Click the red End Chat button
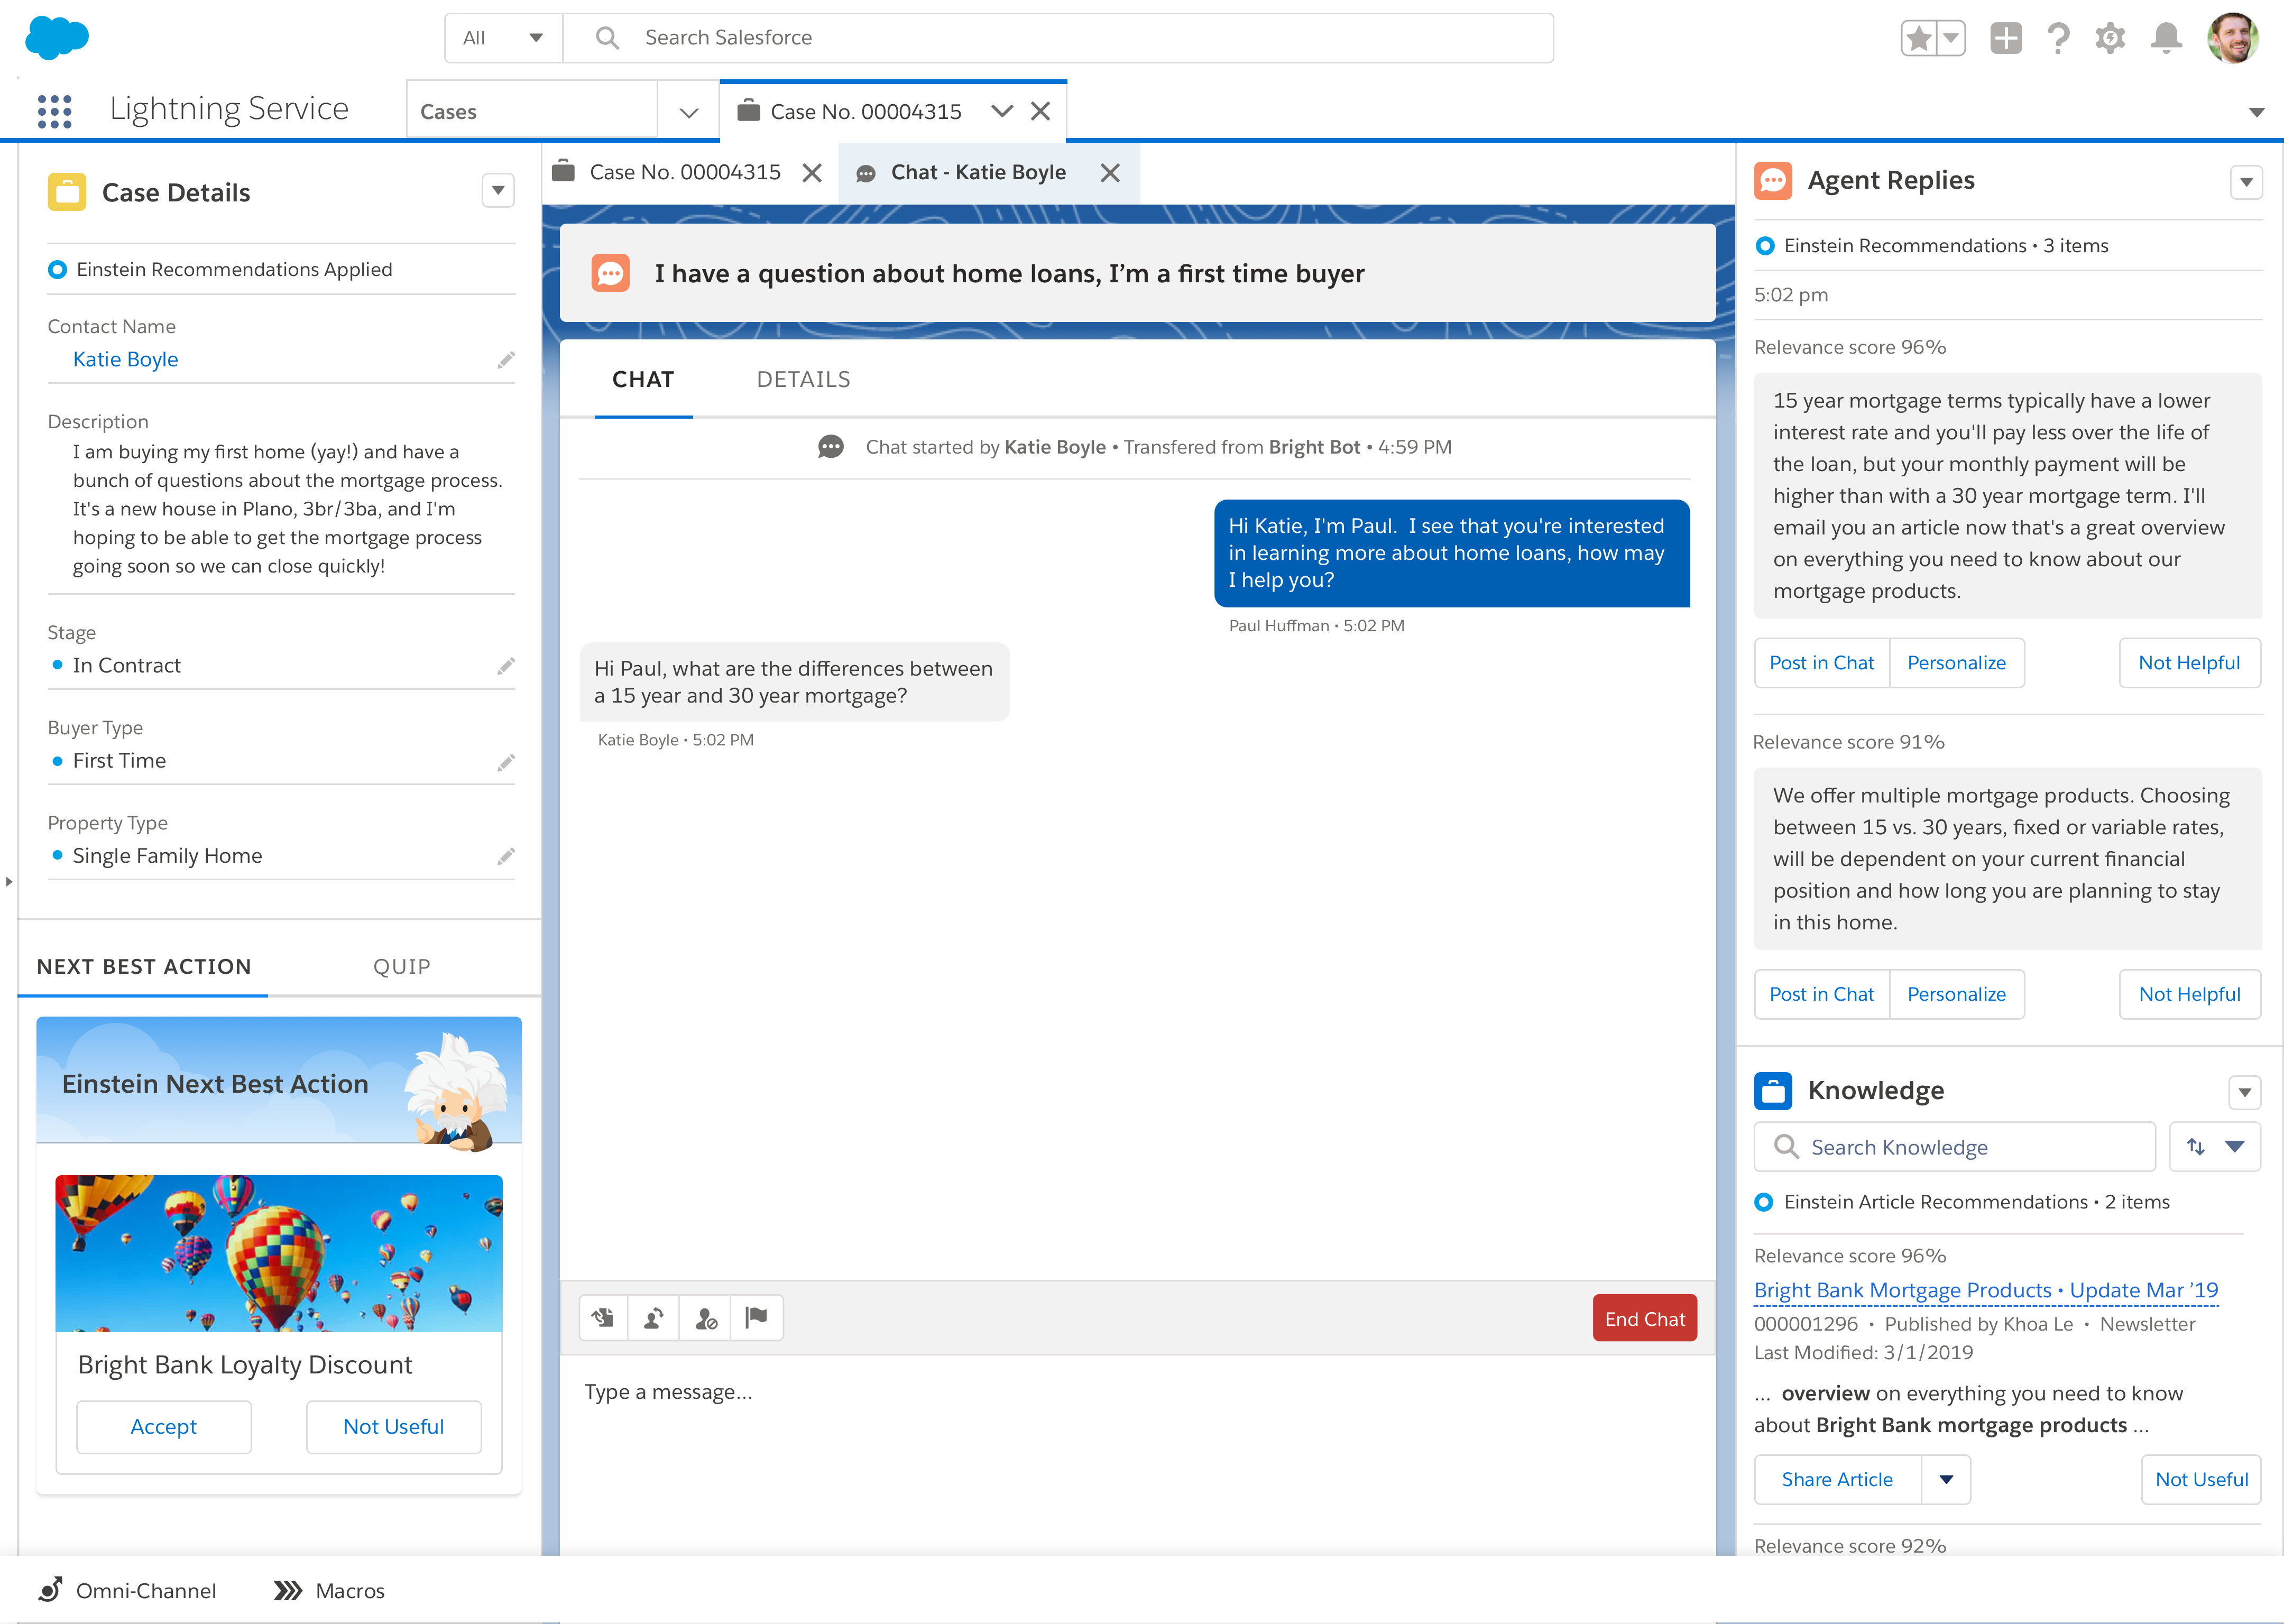The image size is (2284, 1624). click(1644, 1318)
